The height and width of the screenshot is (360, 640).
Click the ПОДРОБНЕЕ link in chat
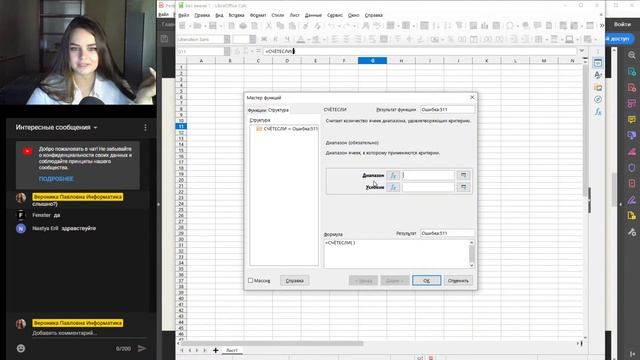click(56, 179)
